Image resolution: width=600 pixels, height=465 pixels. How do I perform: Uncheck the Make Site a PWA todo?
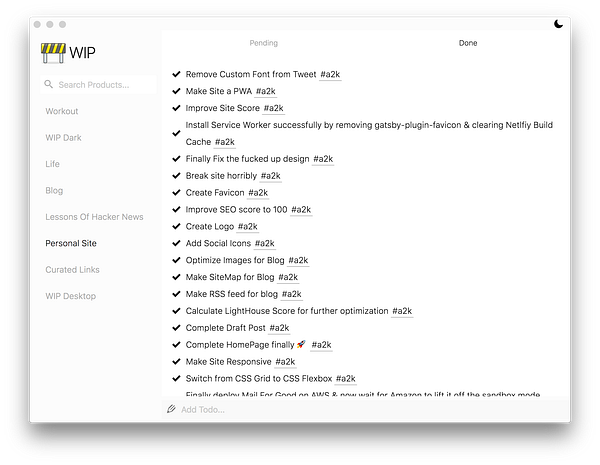176,91
